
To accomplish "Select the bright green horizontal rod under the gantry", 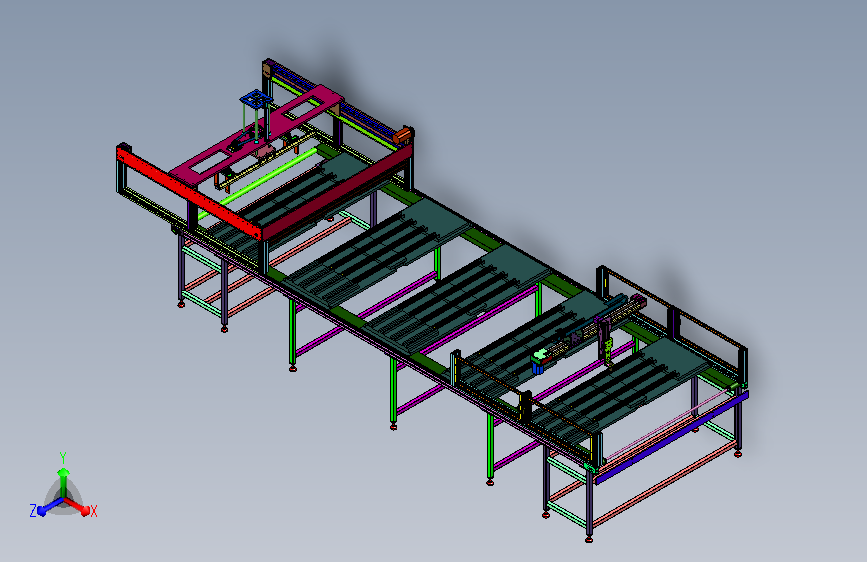I will tap(259, 181).
